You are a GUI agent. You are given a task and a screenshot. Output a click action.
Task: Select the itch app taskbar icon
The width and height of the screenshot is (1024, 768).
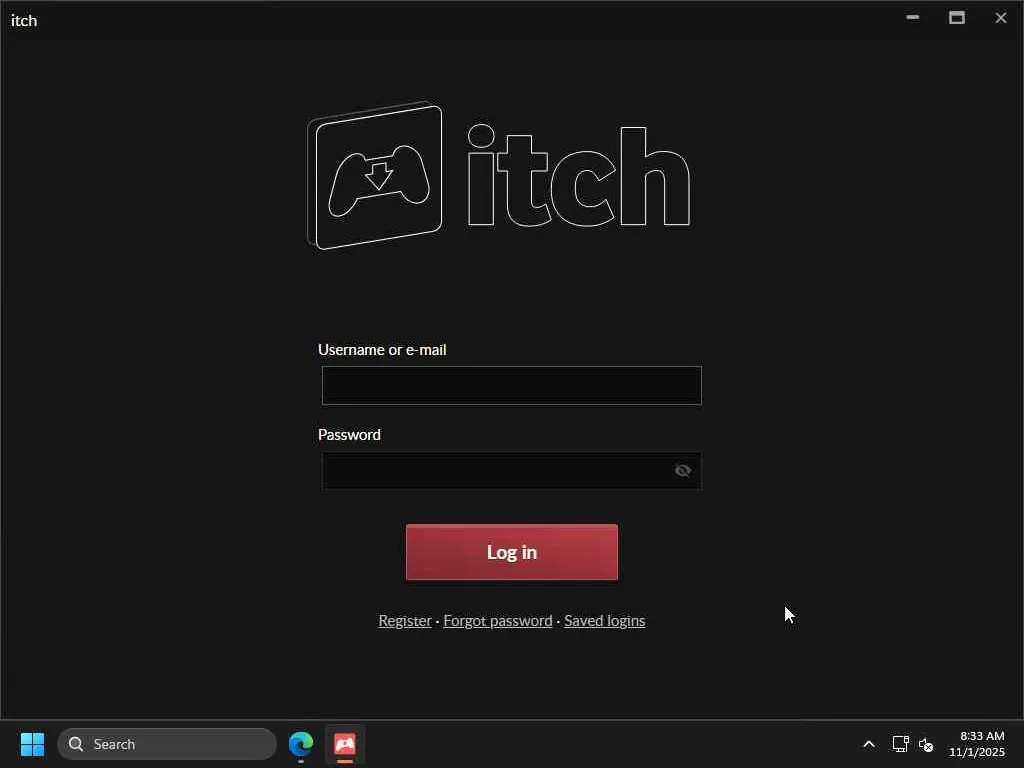pos(345,744)
